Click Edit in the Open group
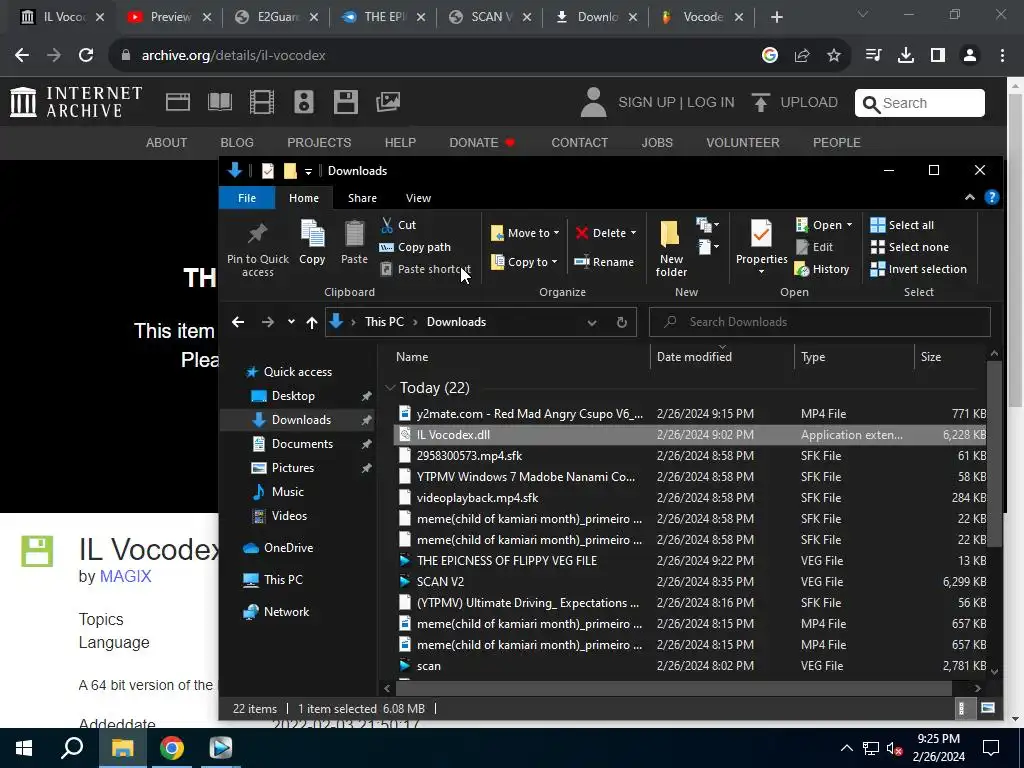 tap(814, 247)
